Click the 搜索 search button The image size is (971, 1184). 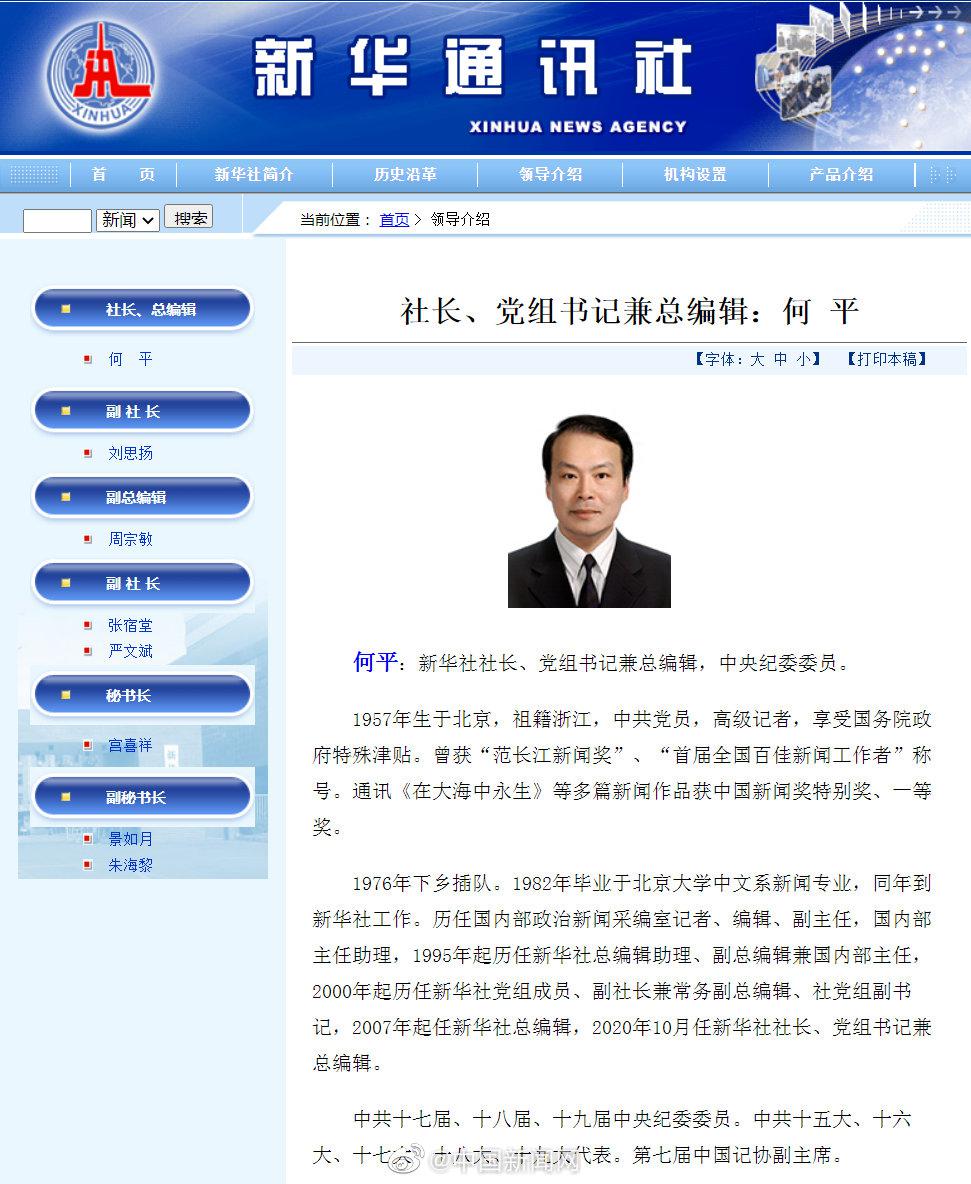point(189,217)
